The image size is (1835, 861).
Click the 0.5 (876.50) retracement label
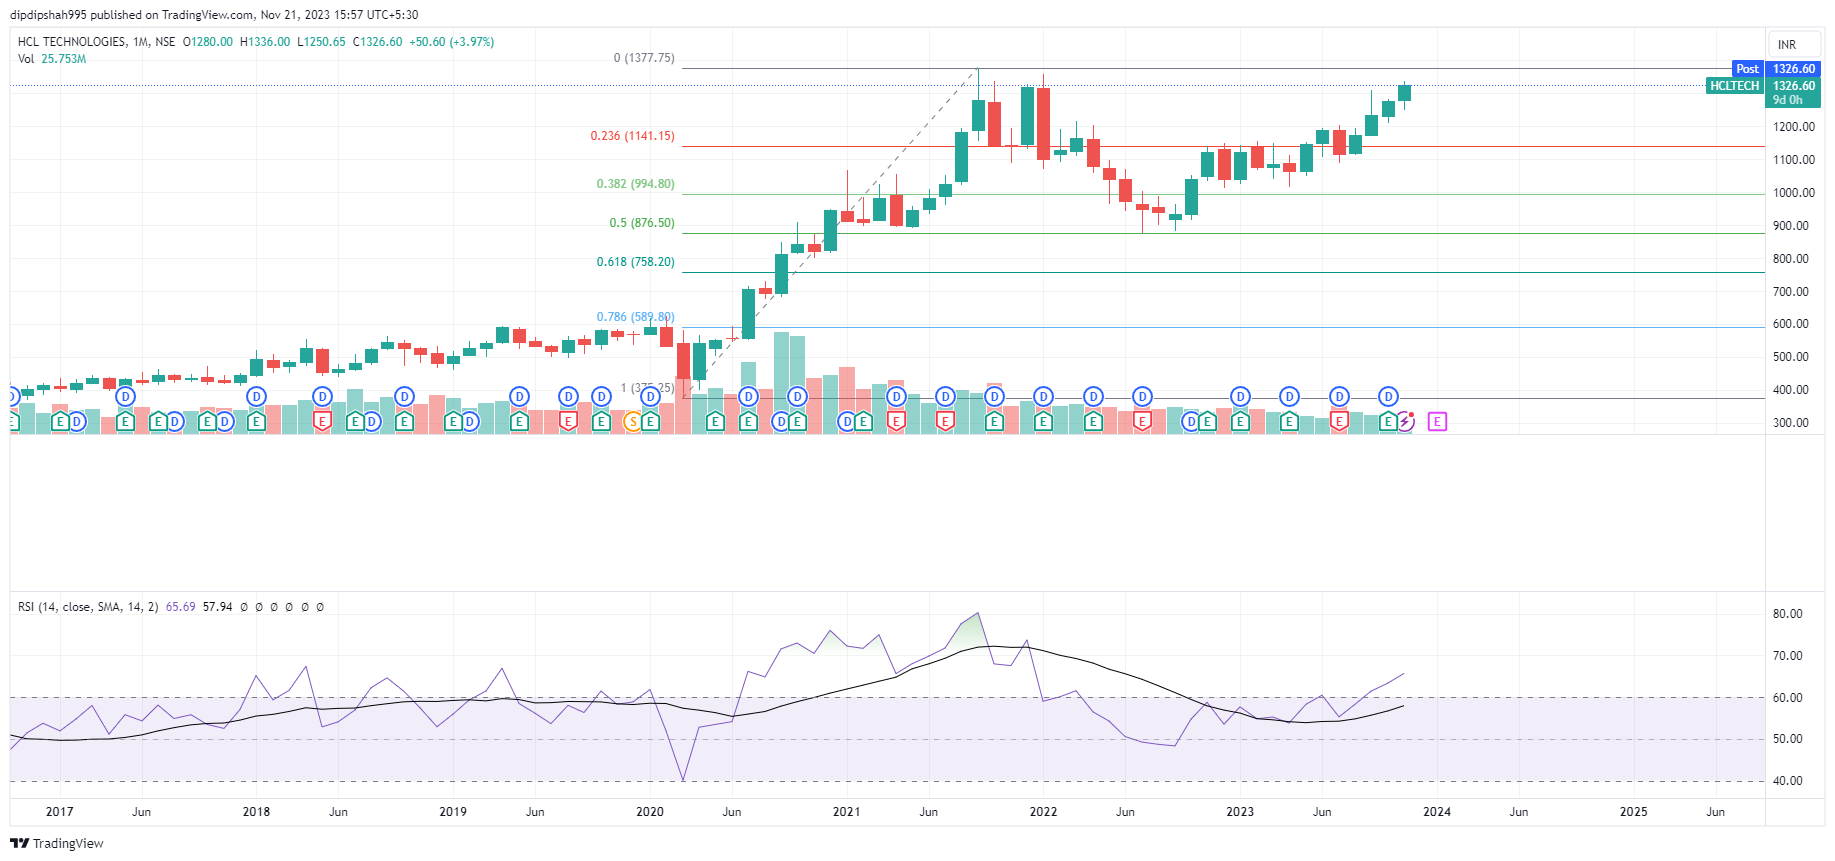click(x=641, y=223)
